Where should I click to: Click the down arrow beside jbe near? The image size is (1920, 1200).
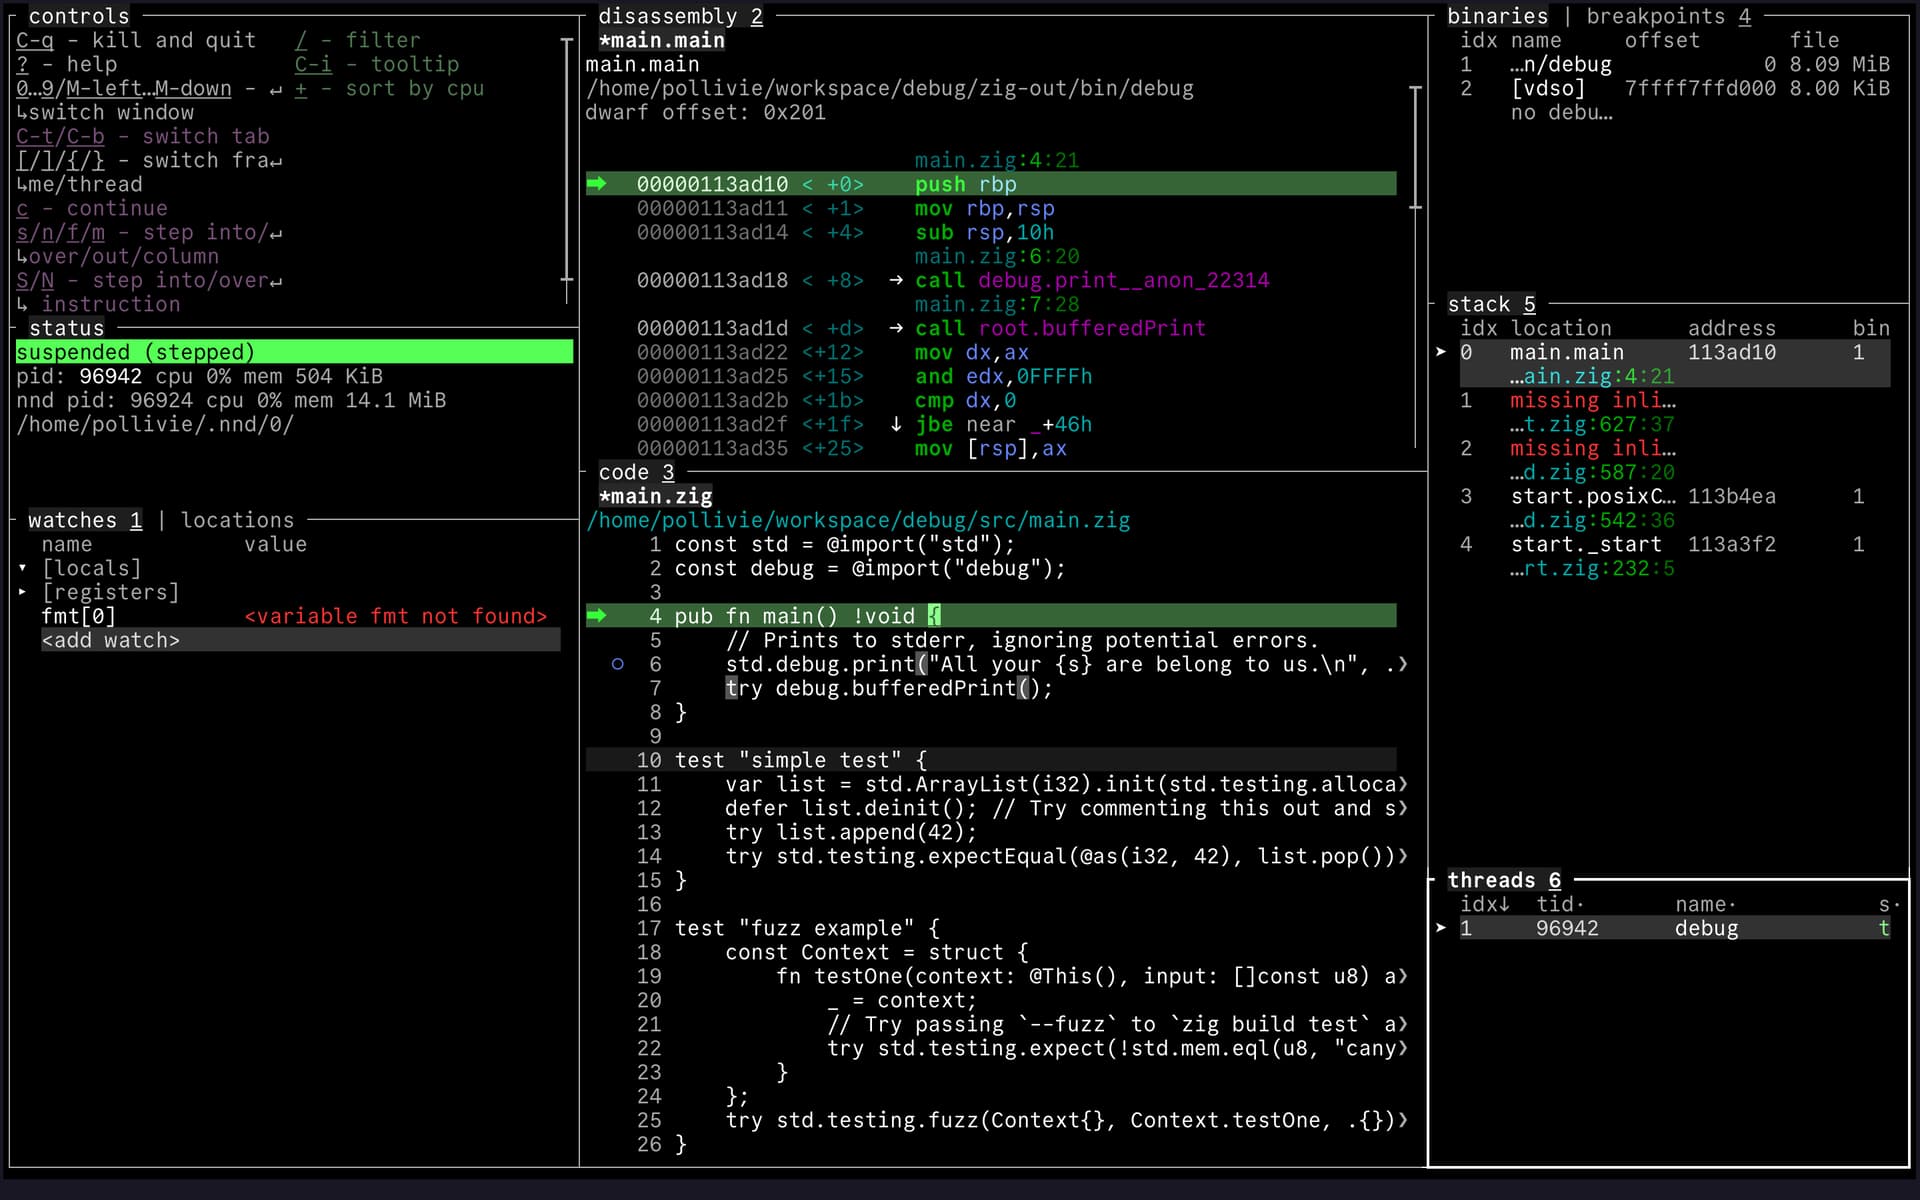point(896,424)
